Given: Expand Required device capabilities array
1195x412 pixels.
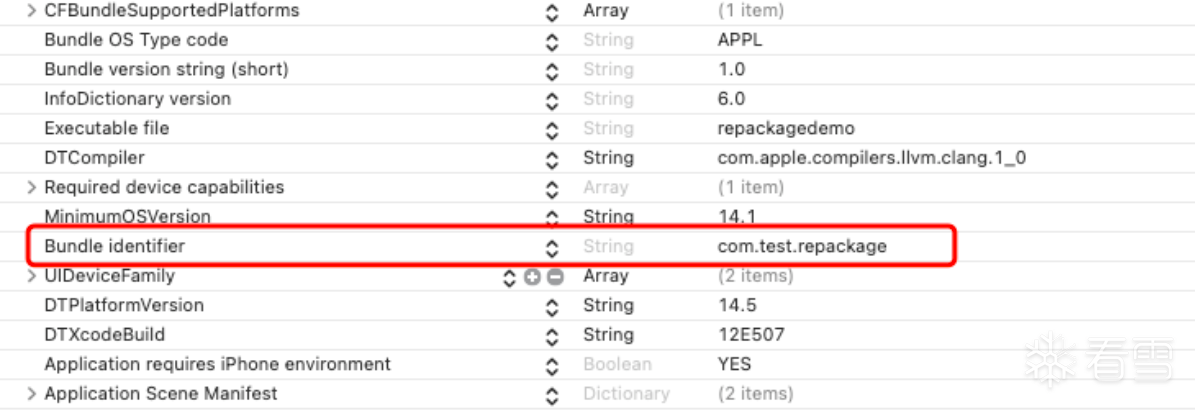Looking at the screenshot, I should point(31,187).
